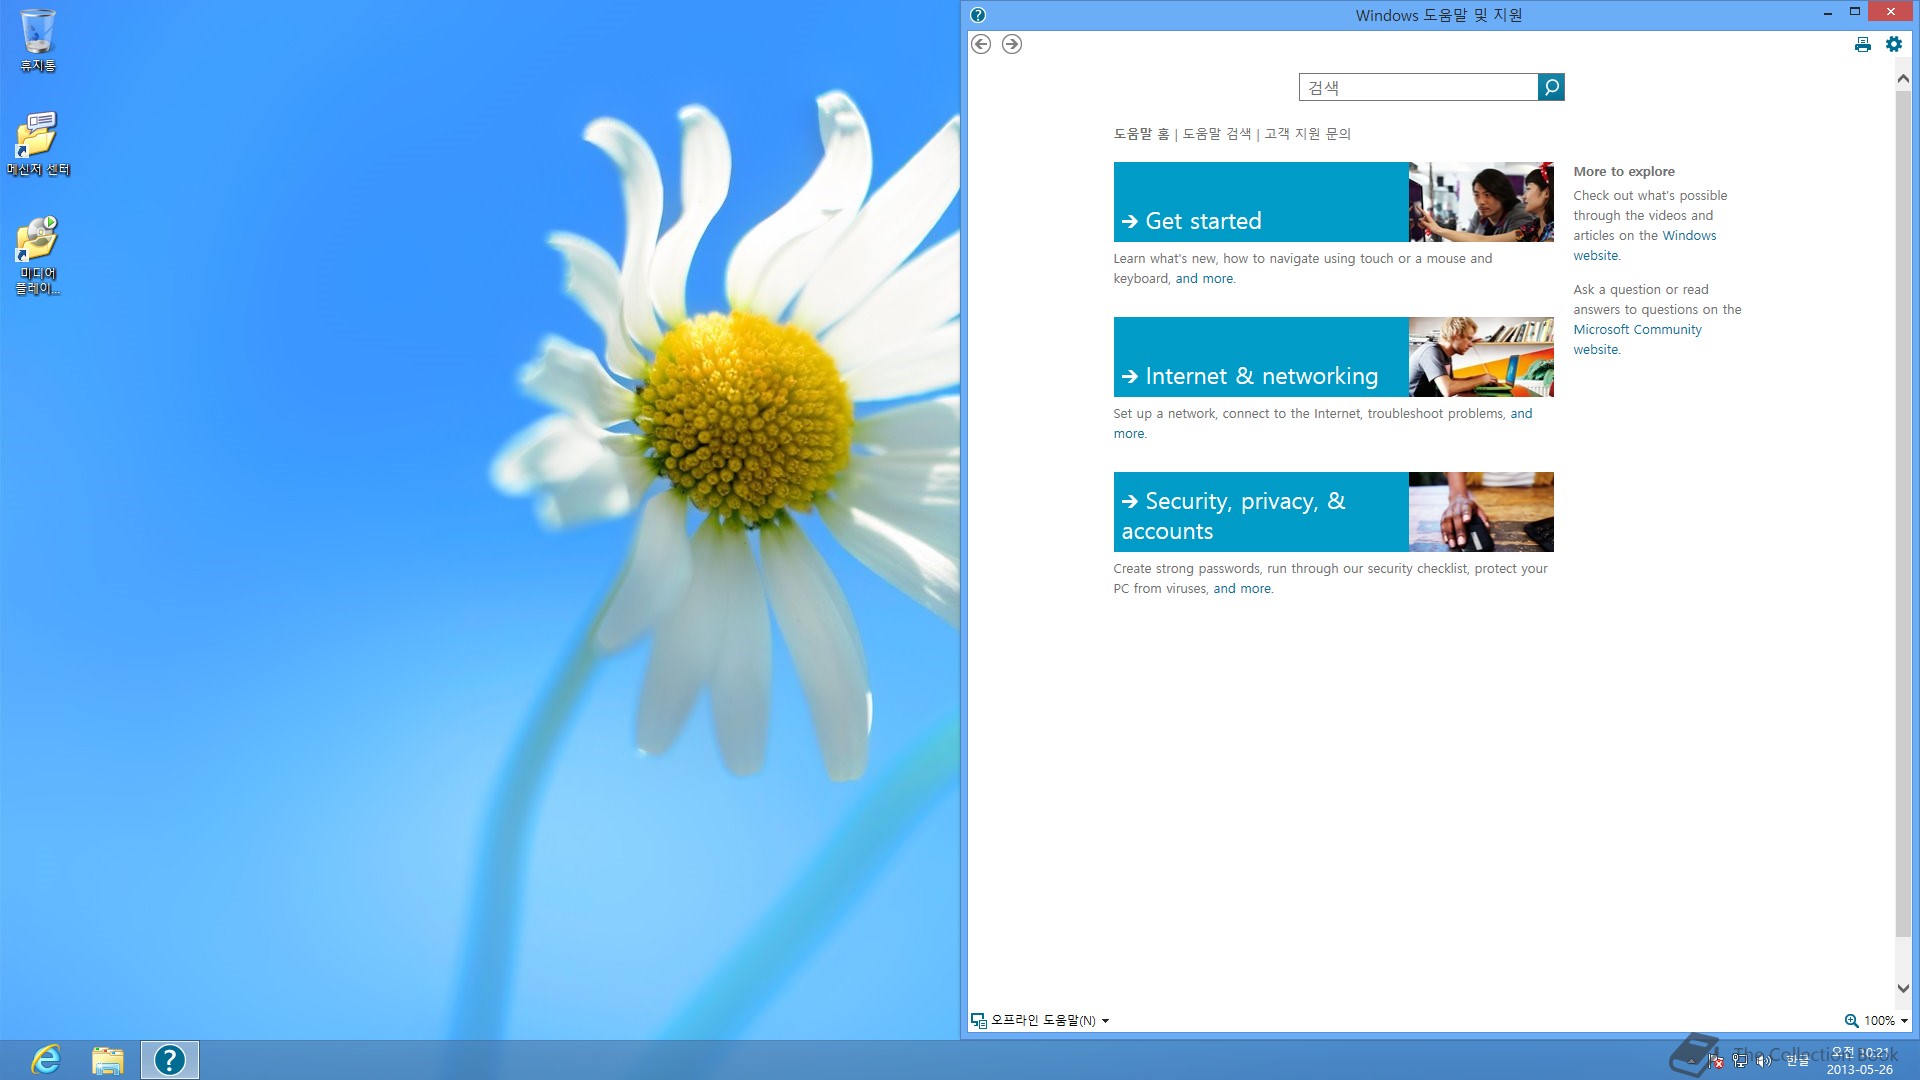Open the 도움말 홈 link
Screen dimensions: 1920x1080
click(1141, 133)
